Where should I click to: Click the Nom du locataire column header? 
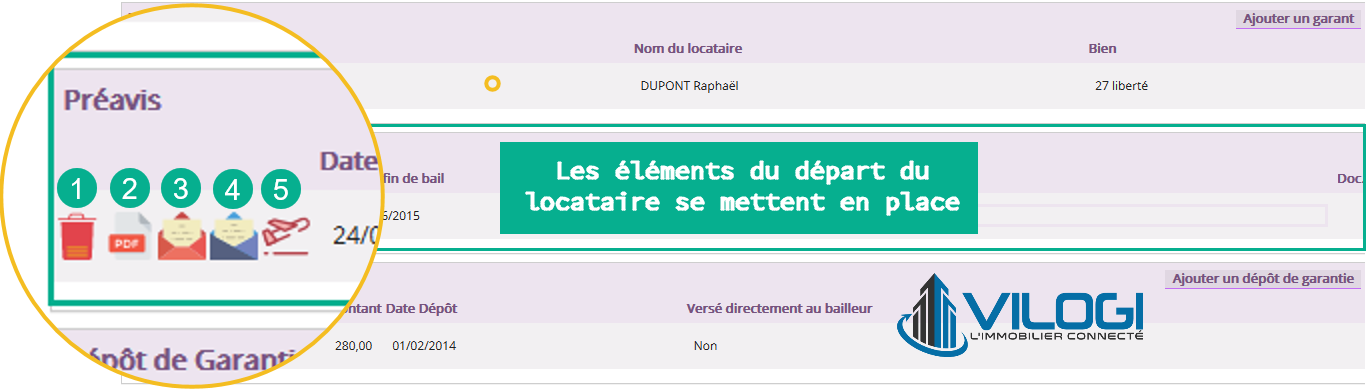(688, 49)
